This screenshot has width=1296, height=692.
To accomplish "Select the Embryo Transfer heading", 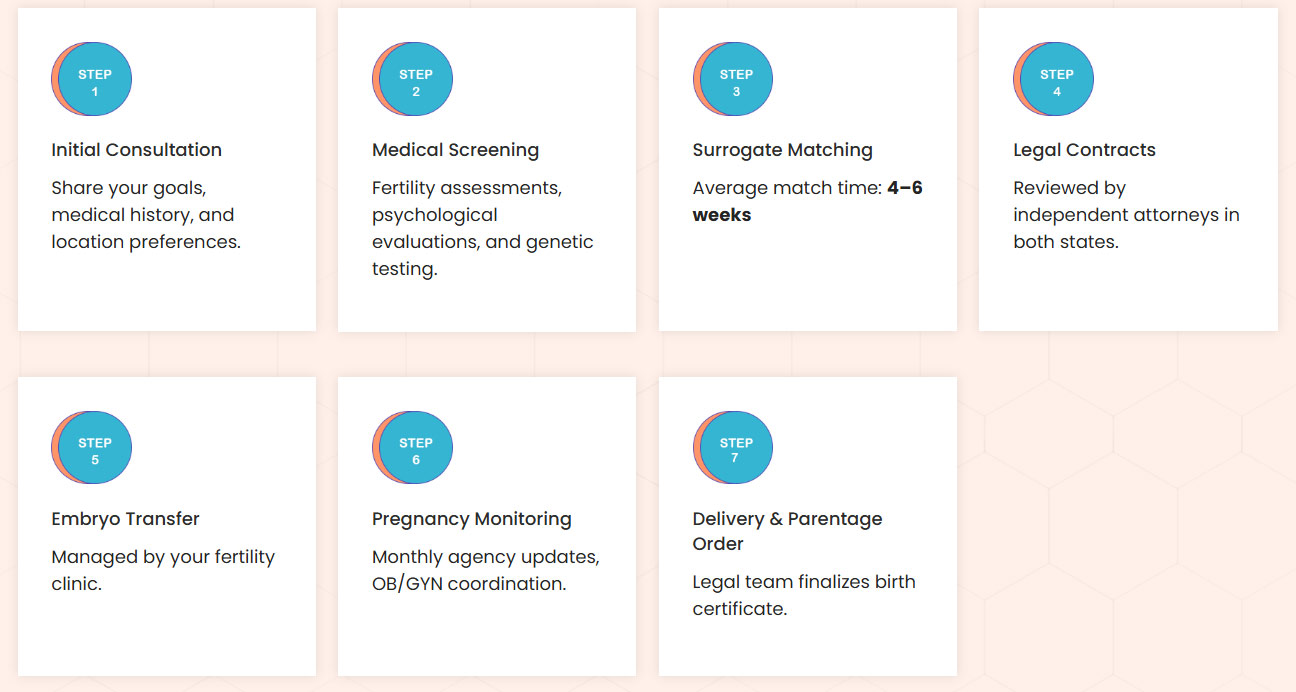I will 126,519.
